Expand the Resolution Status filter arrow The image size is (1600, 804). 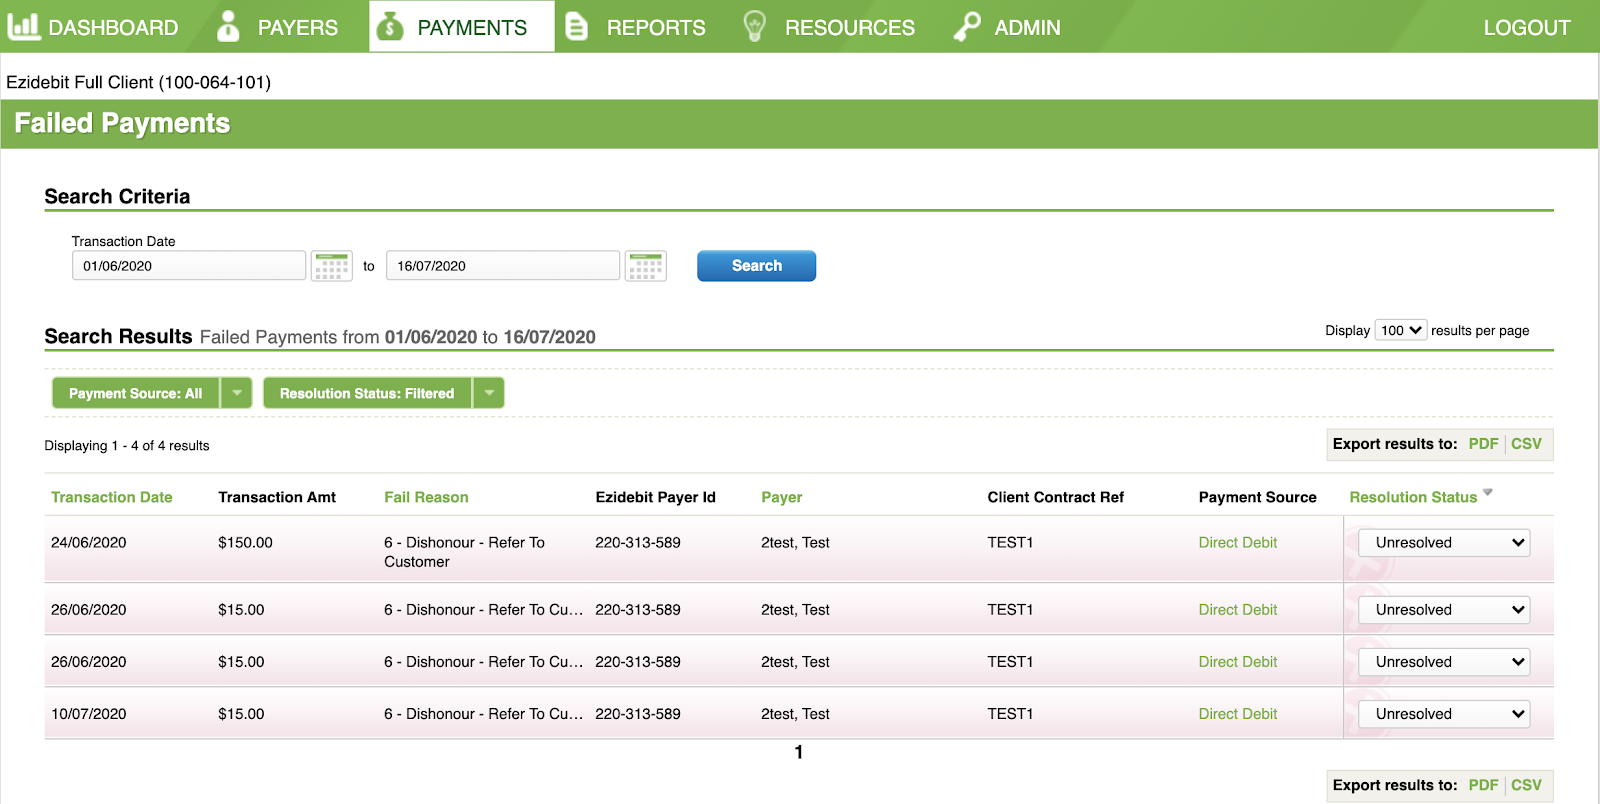(x=489, y=394)
